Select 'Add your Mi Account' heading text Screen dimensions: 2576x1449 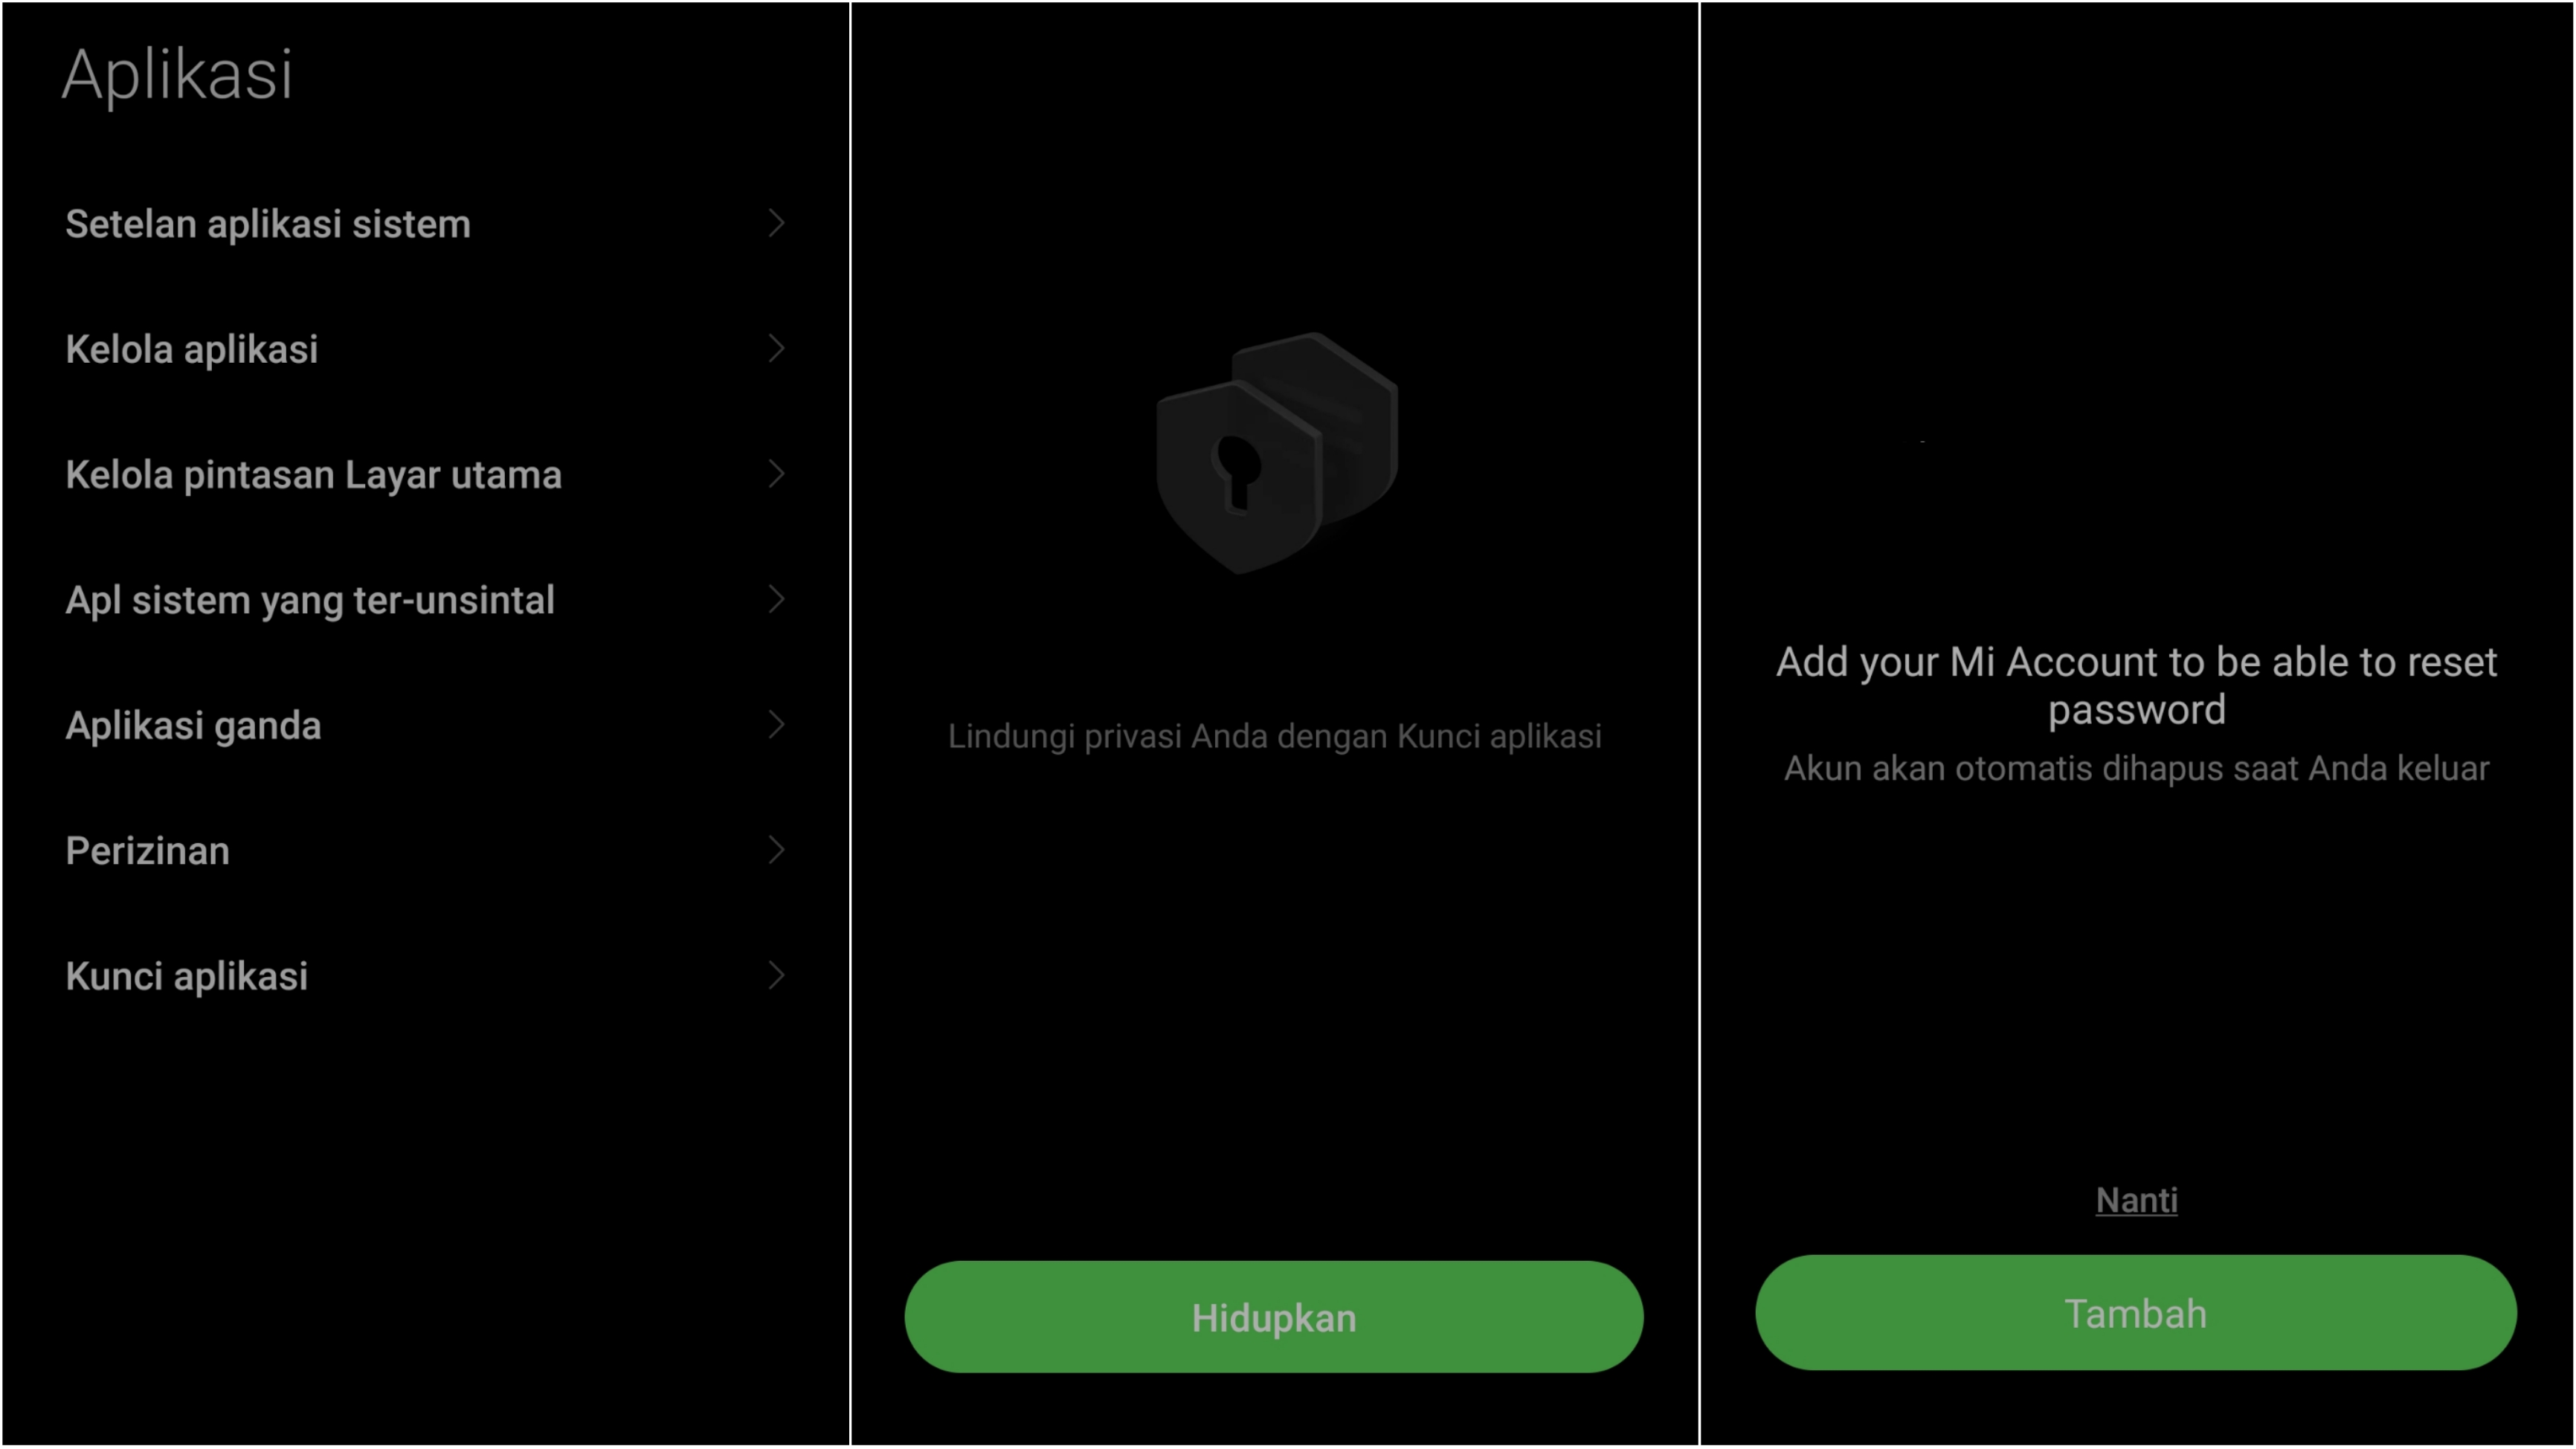pyautogui.click(x=2136, y=685)
